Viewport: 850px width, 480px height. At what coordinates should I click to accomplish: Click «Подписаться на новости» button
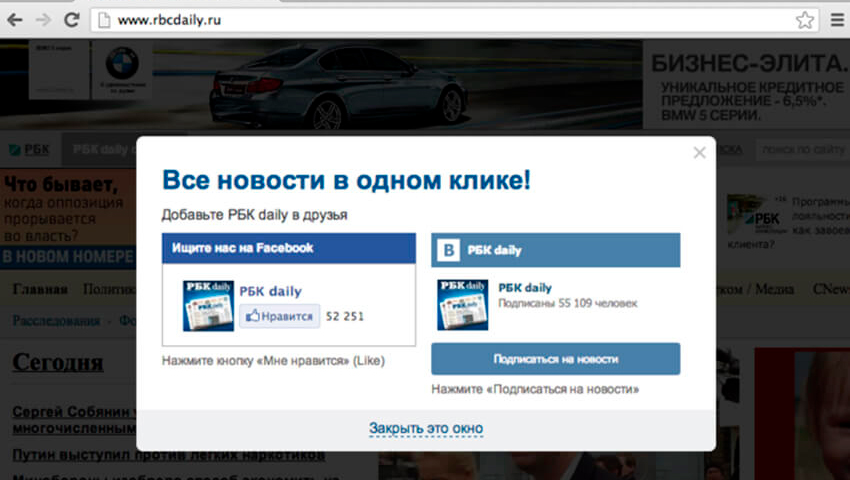coord(556,359)
